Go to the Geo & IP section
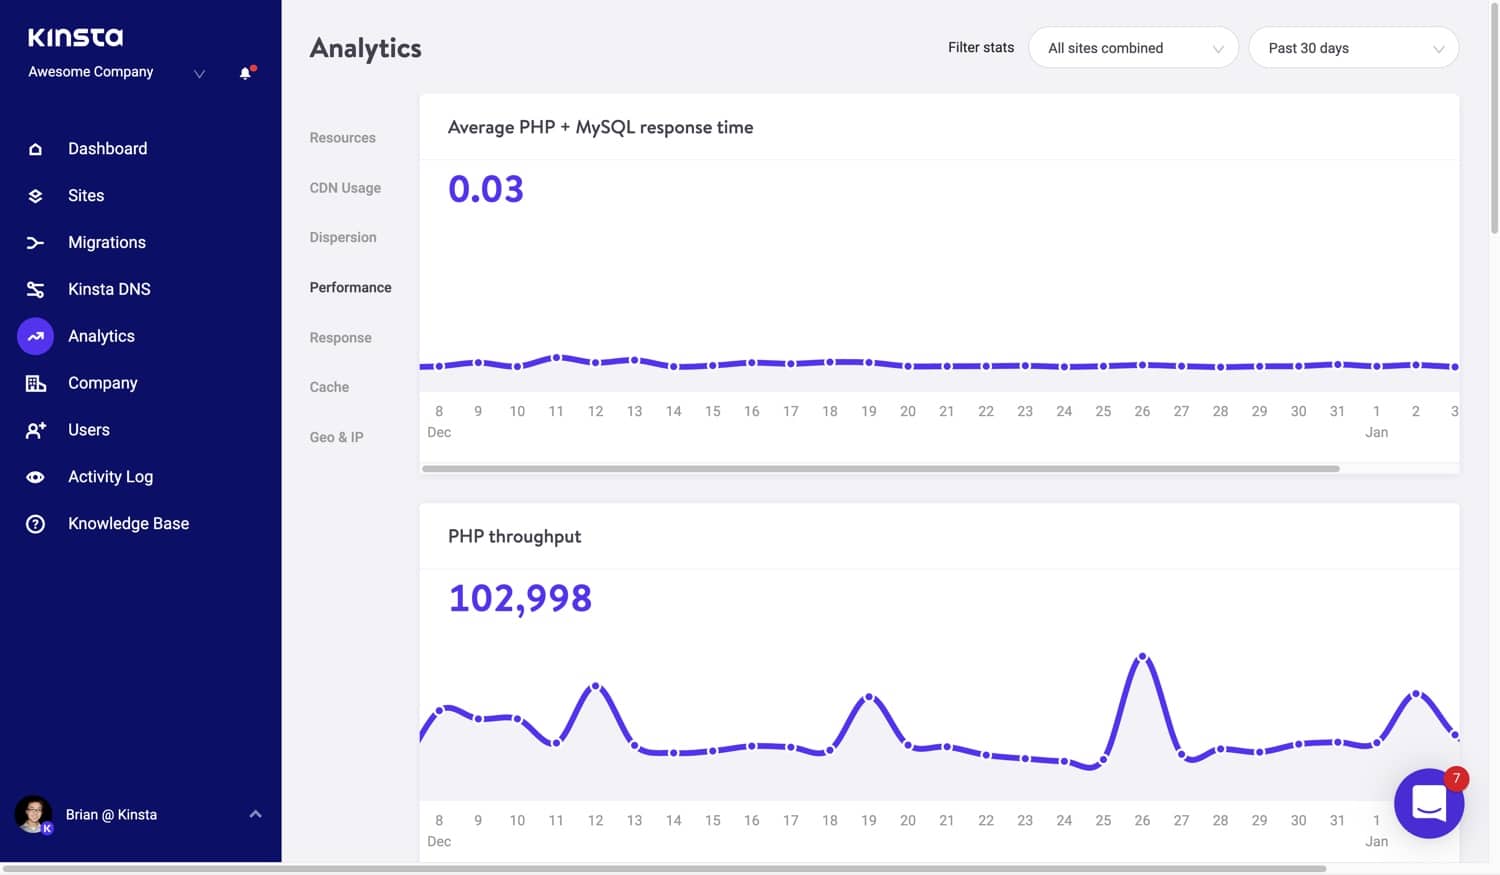Image resolution: width=1500 pixels, height=875 pixels. click(336, 437)
